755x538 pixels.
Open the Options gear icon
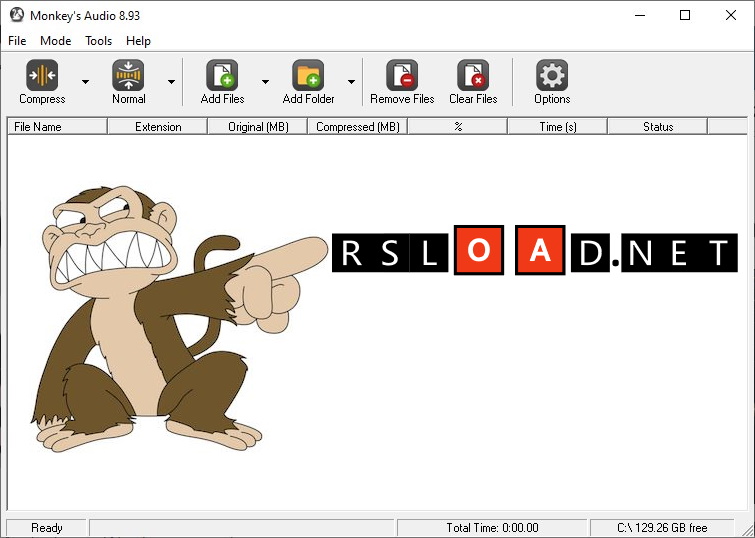(x=552, y=76)
